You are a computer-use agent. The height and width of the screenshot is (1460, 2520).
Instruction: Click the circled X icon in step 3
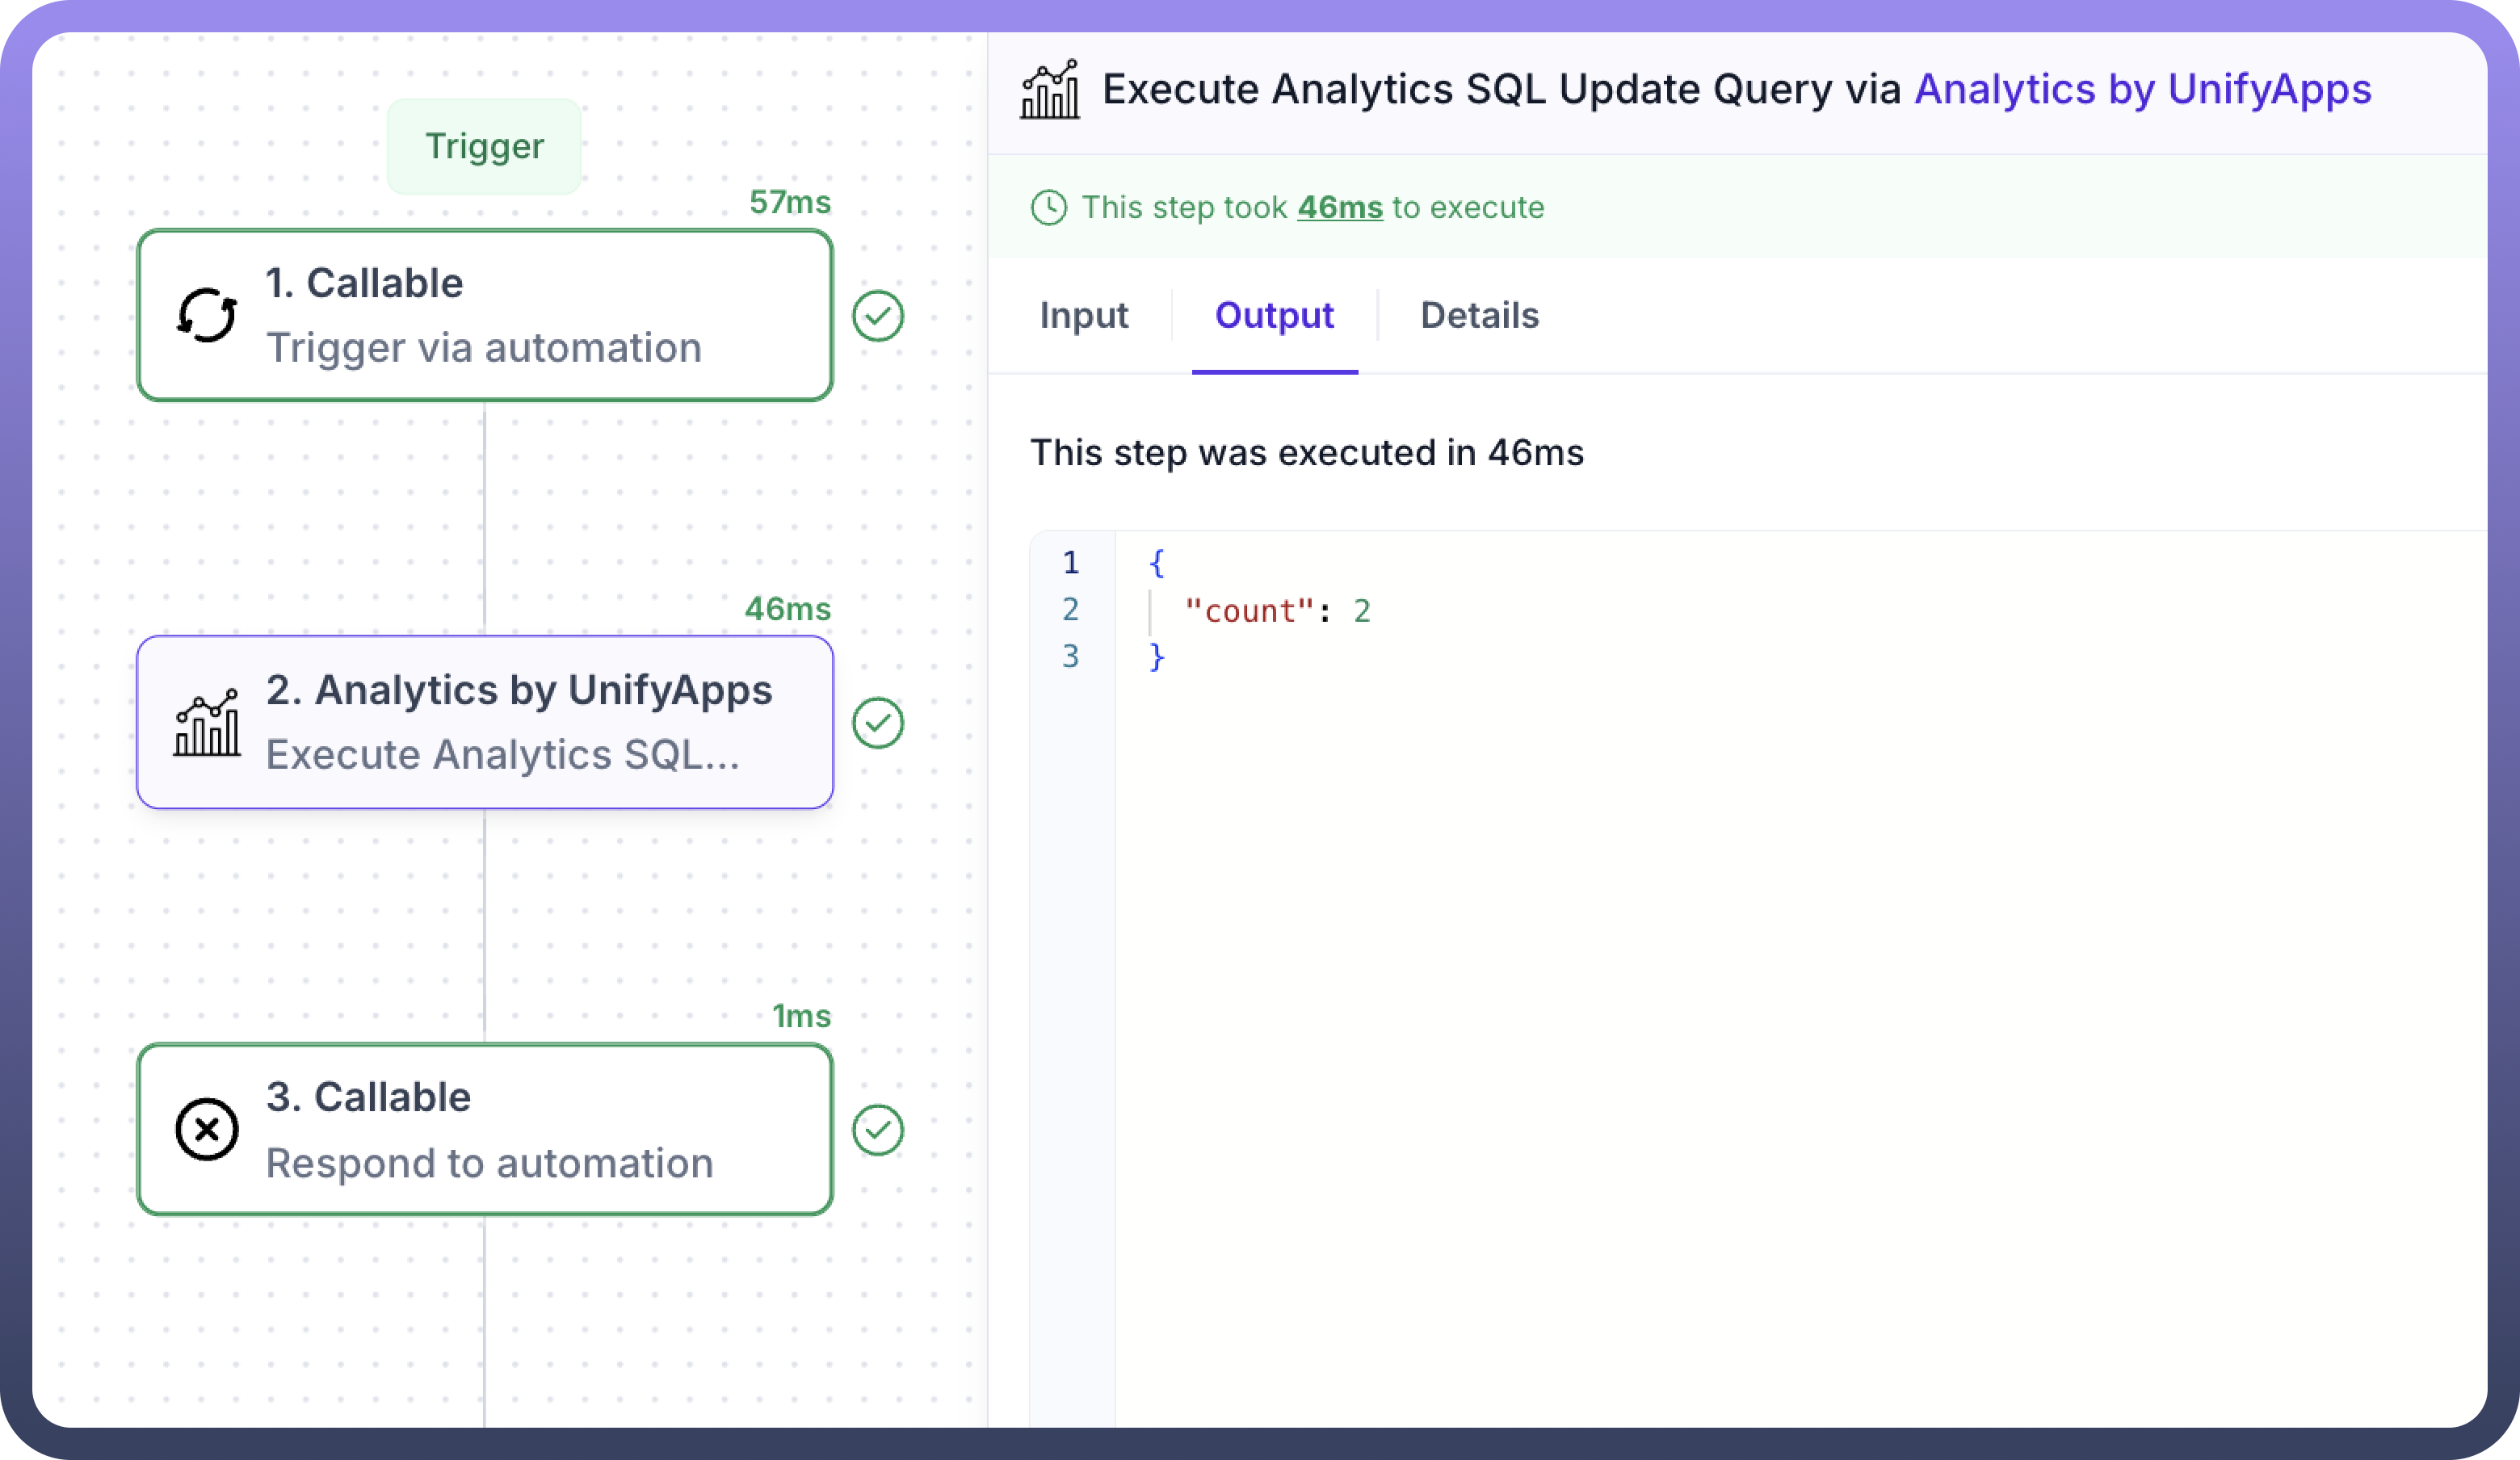[x=207, y=1130]
